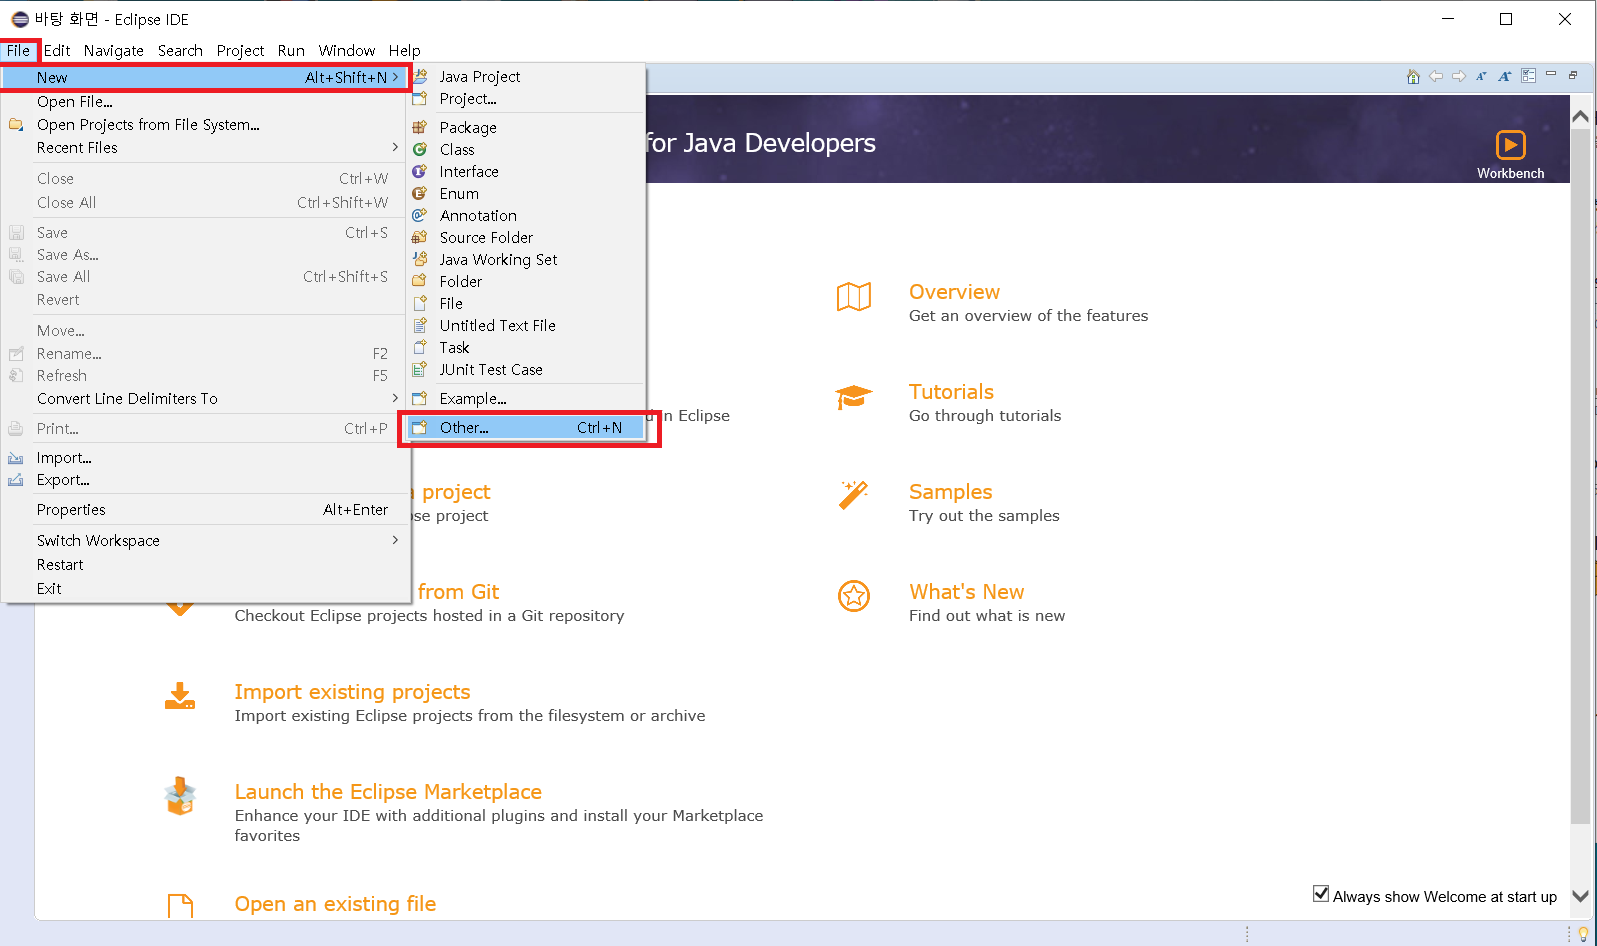The height and width of the screenshot is (946, 1597).
Task: Click the JUnit Test Case icon
Action: 420,369
